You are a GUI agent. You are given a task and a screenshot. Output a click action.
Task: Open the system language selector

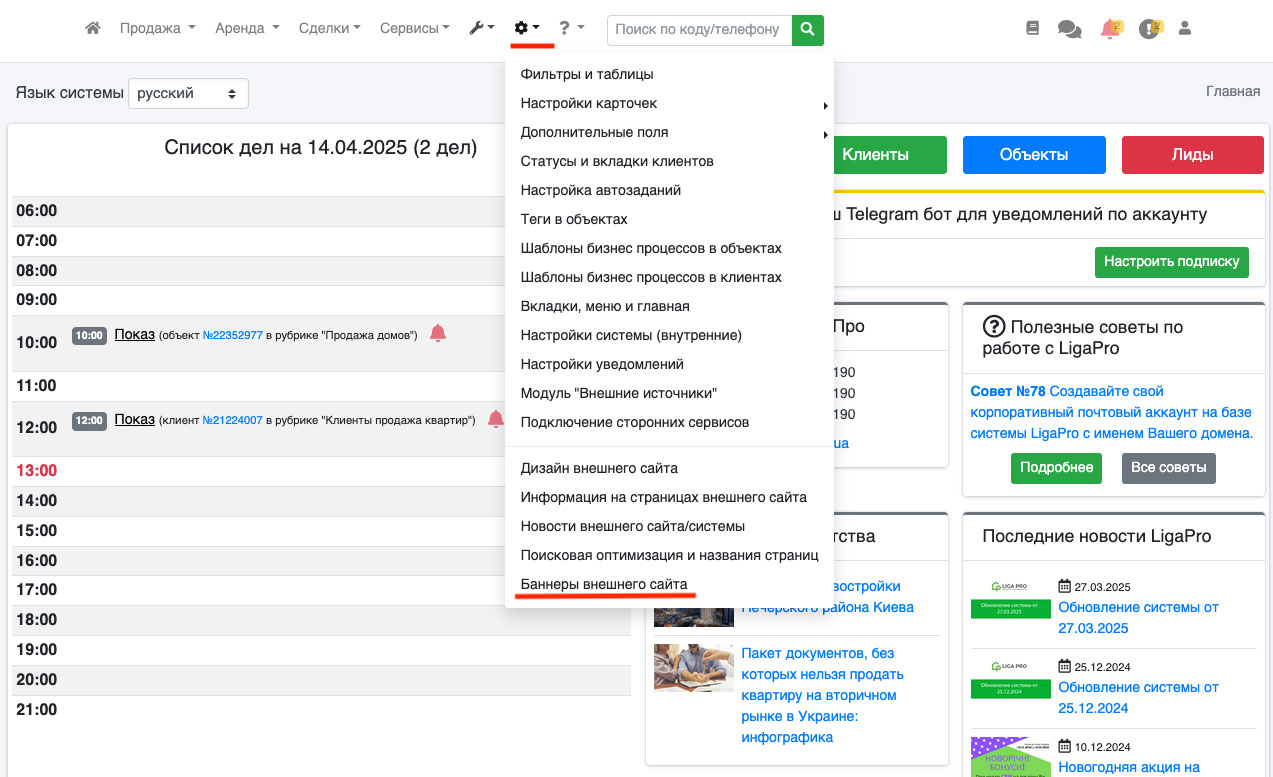188,94
